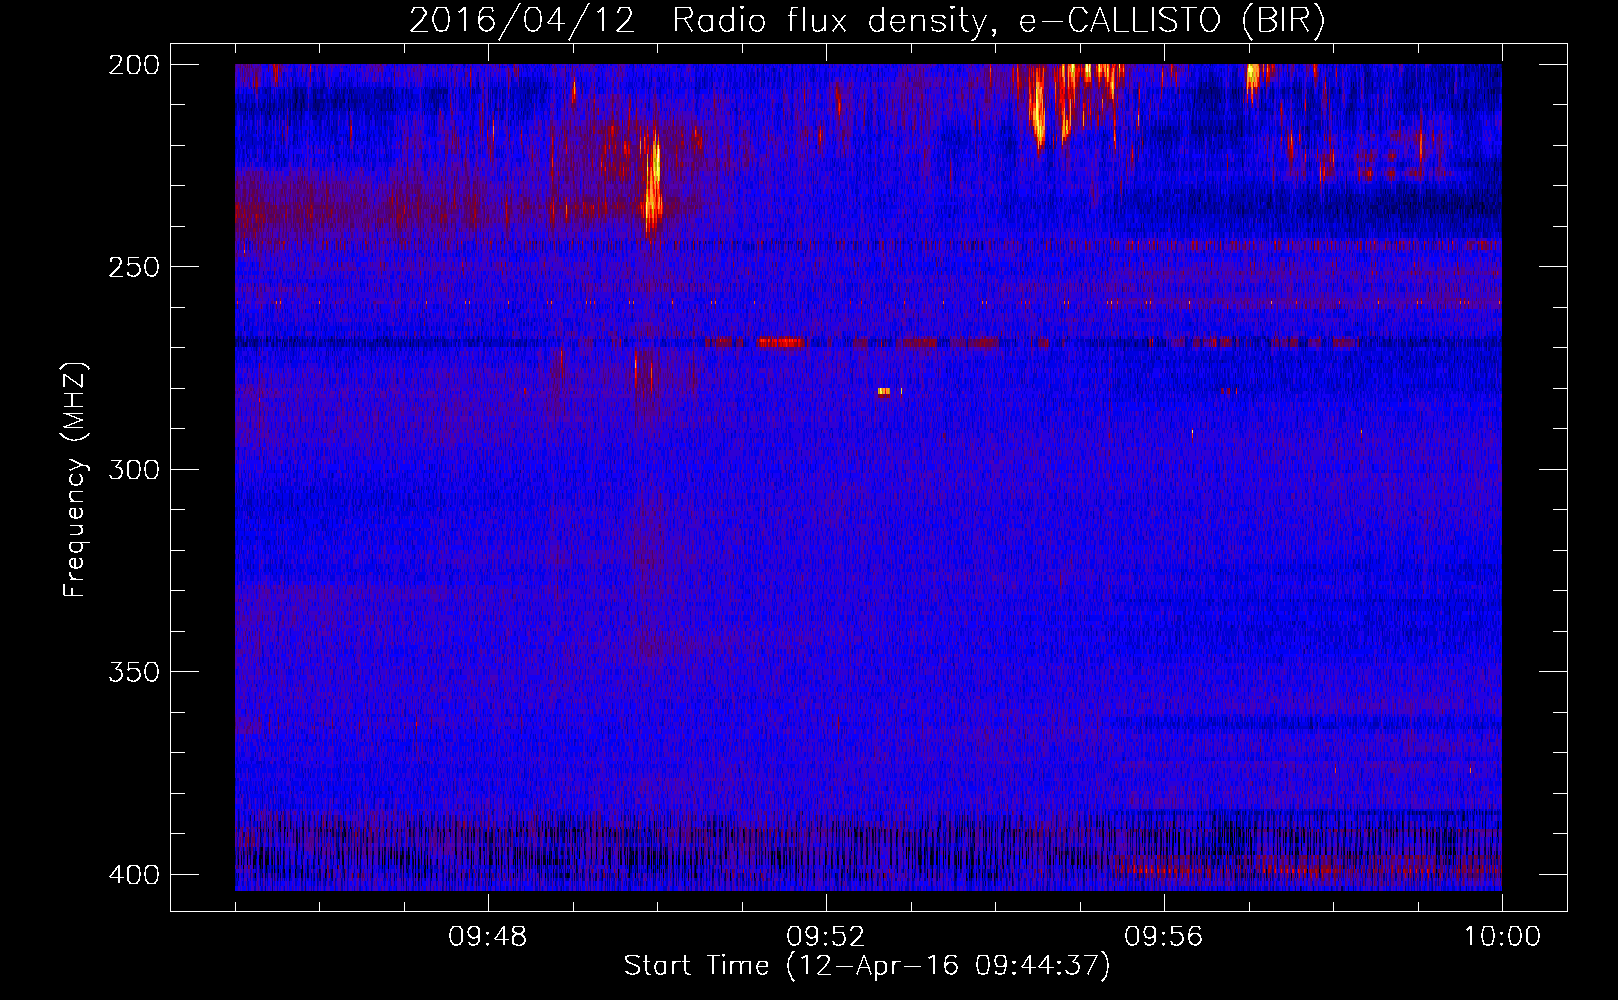
Task: Click the 350 frequency tick label
Action: 133,671
